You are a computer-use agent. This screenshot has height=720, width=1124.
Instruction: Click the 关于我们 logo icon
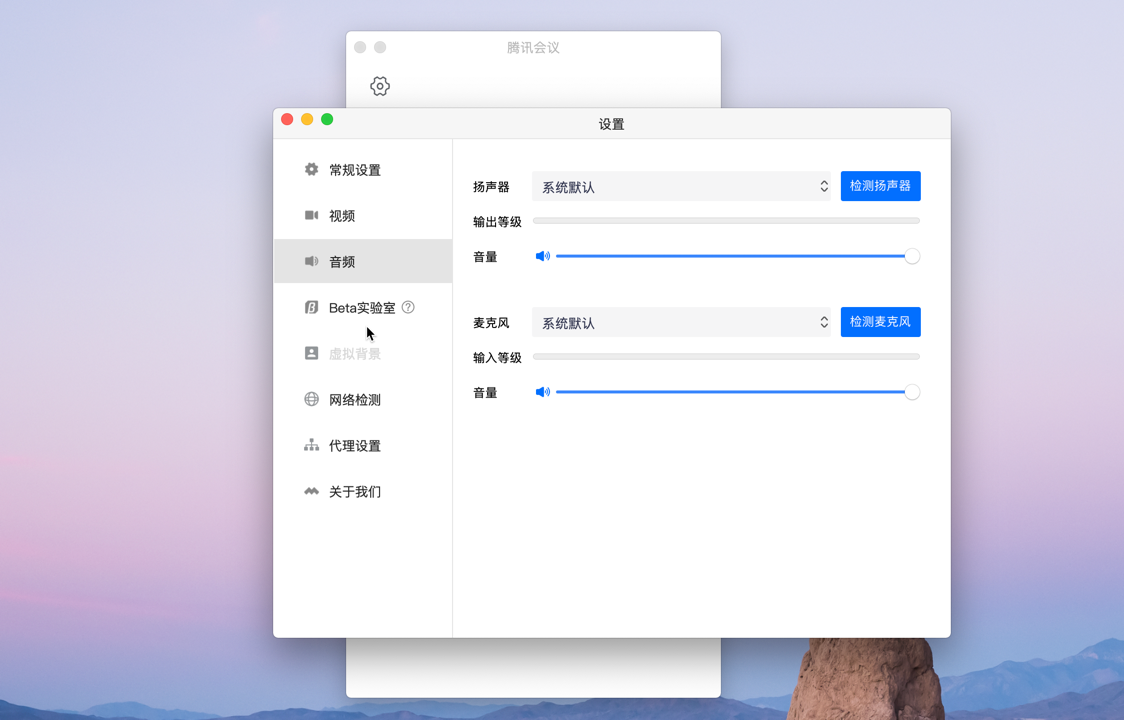(x=311, y=491)
